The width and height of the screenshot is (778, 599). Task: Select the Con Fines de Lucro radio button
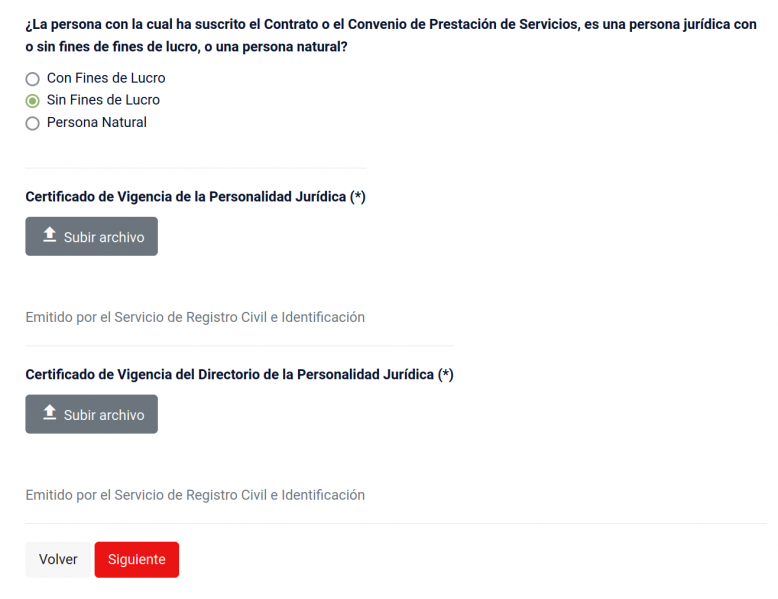tap(32, 79)
